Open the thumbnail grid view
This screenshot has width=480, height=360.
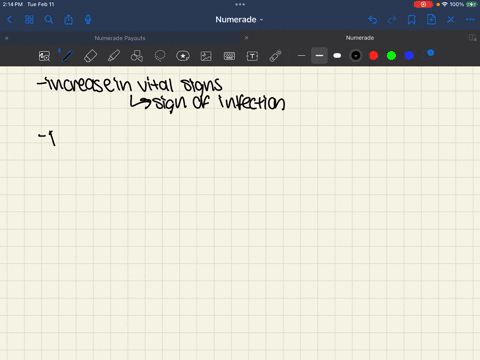point(29,20)
